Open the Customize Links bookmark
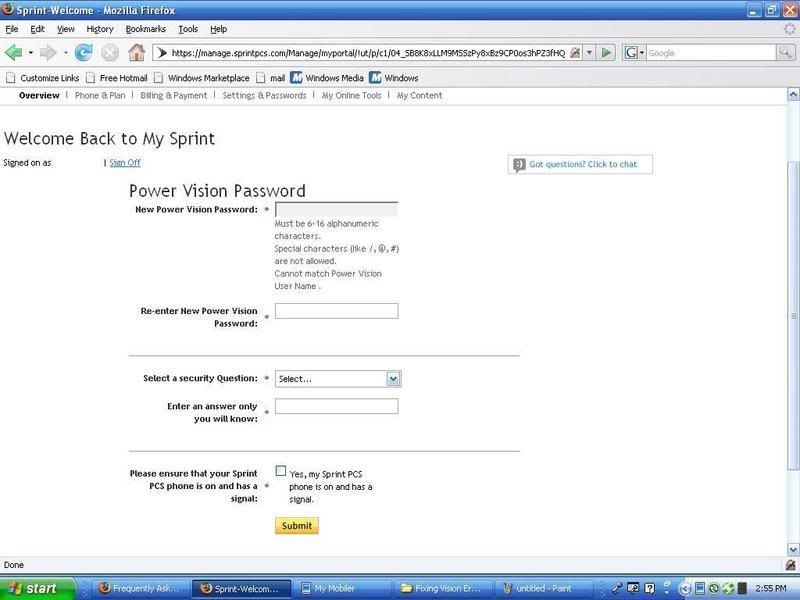Viewport: 800px width, 600px height. click(43, 78)
